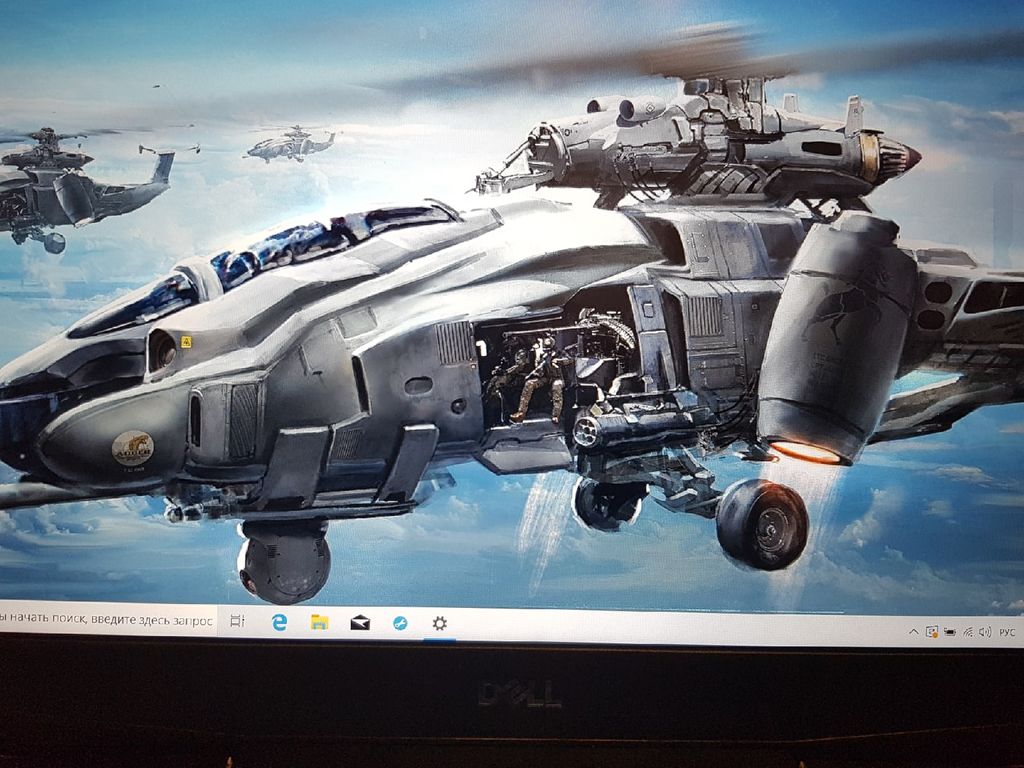The image size is (1024, 768).
Task: Open File Explorer folder icon
Action: pyautogui.click(x=319, y=622)
